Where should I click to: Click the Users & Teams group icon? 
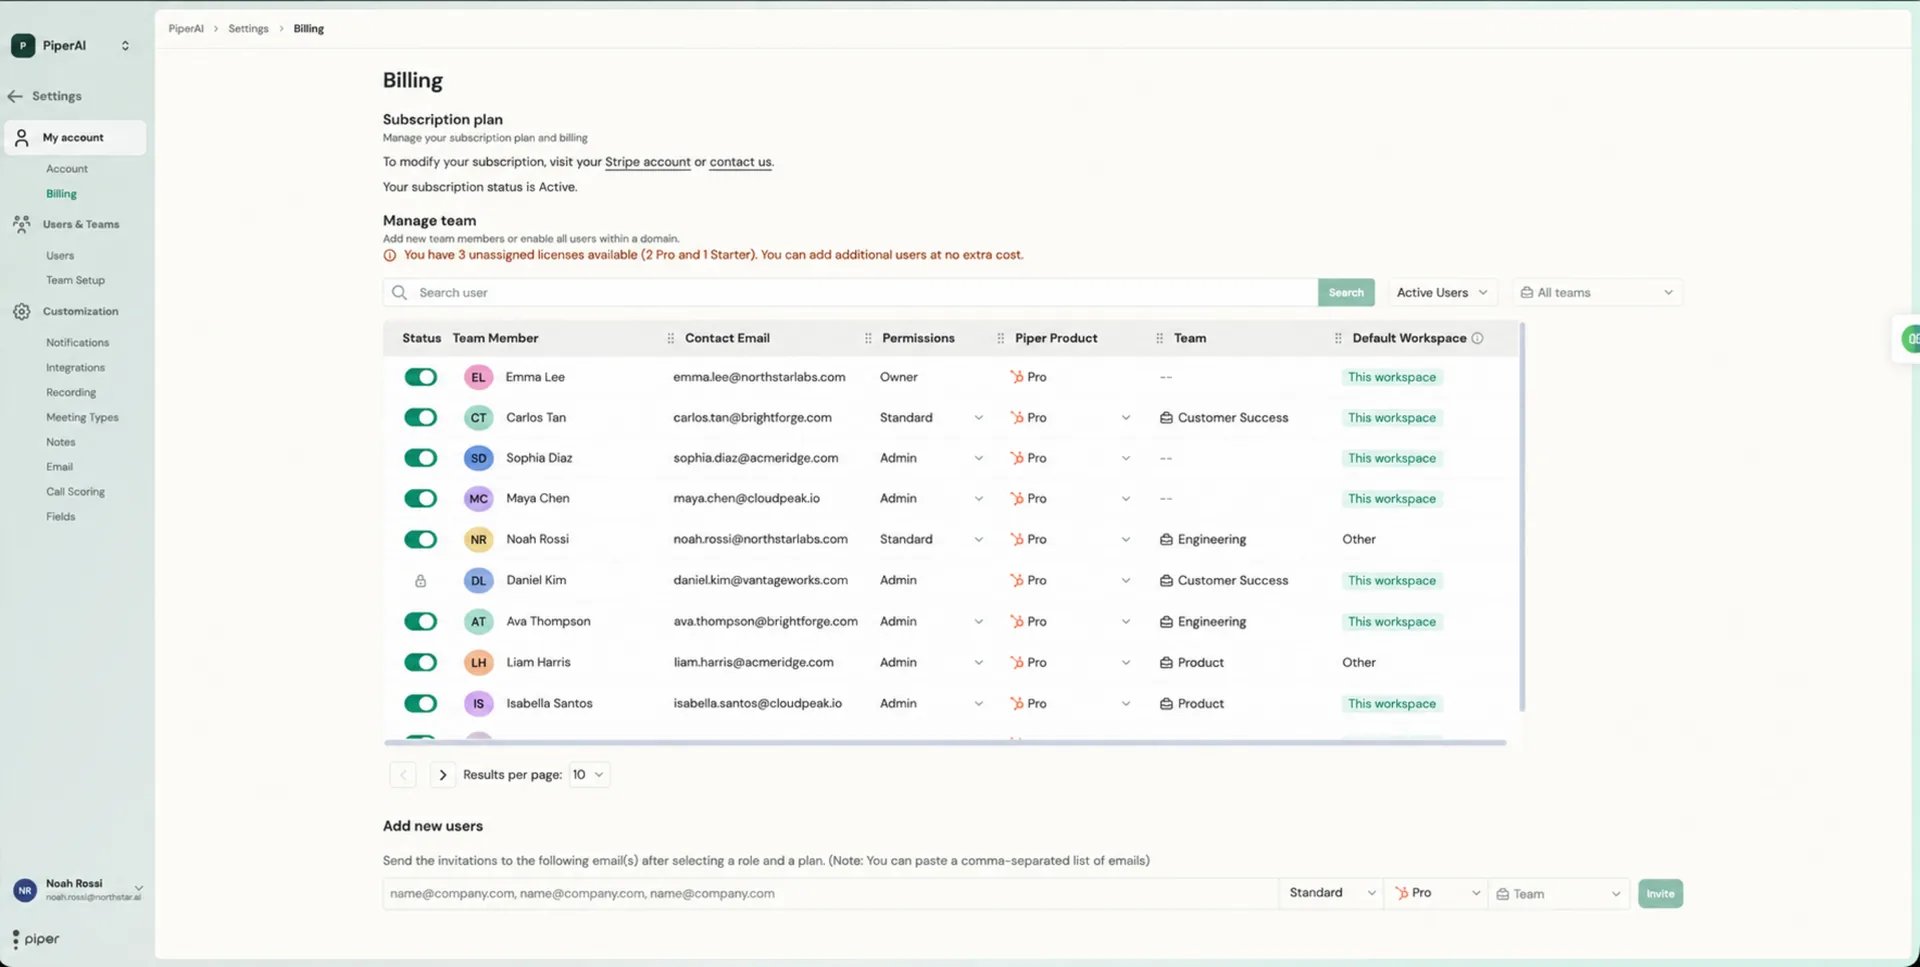point(22,224)
